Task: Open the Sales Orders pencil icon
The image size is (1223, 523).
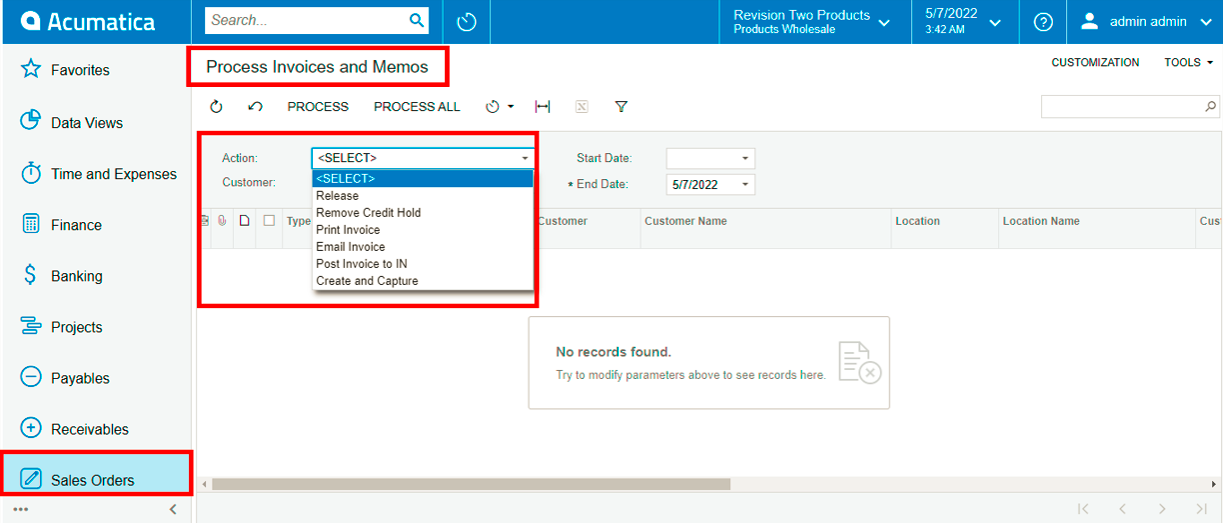Action: pyautogui.click(x=30, y=479)
